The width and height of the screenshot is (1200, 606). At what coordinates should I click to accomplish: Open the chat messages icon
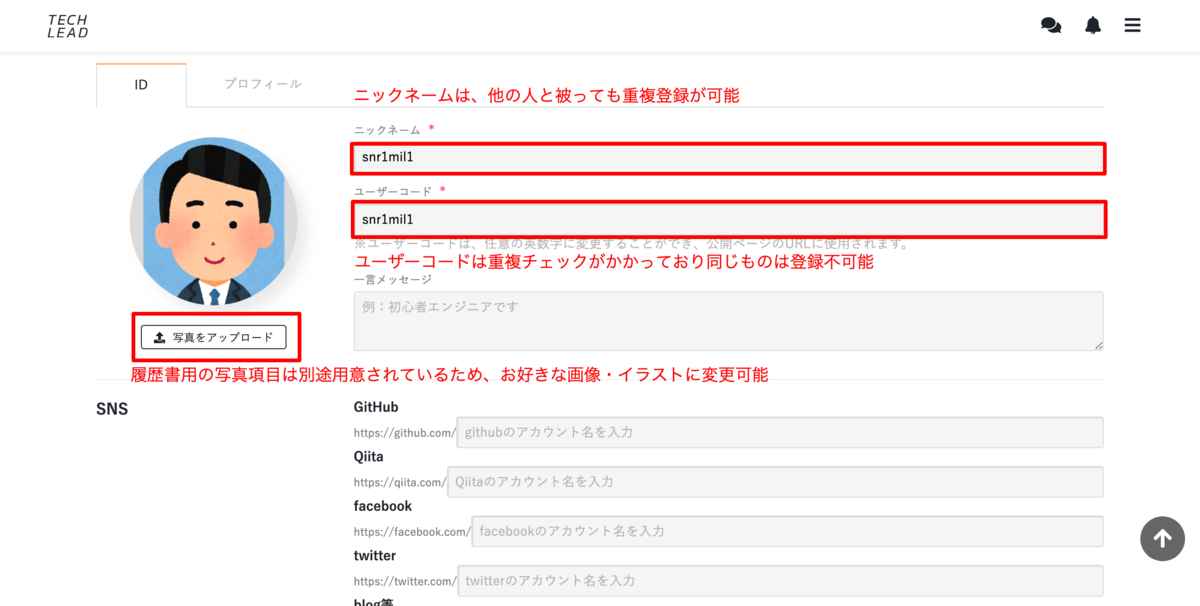click(1051, 26)
